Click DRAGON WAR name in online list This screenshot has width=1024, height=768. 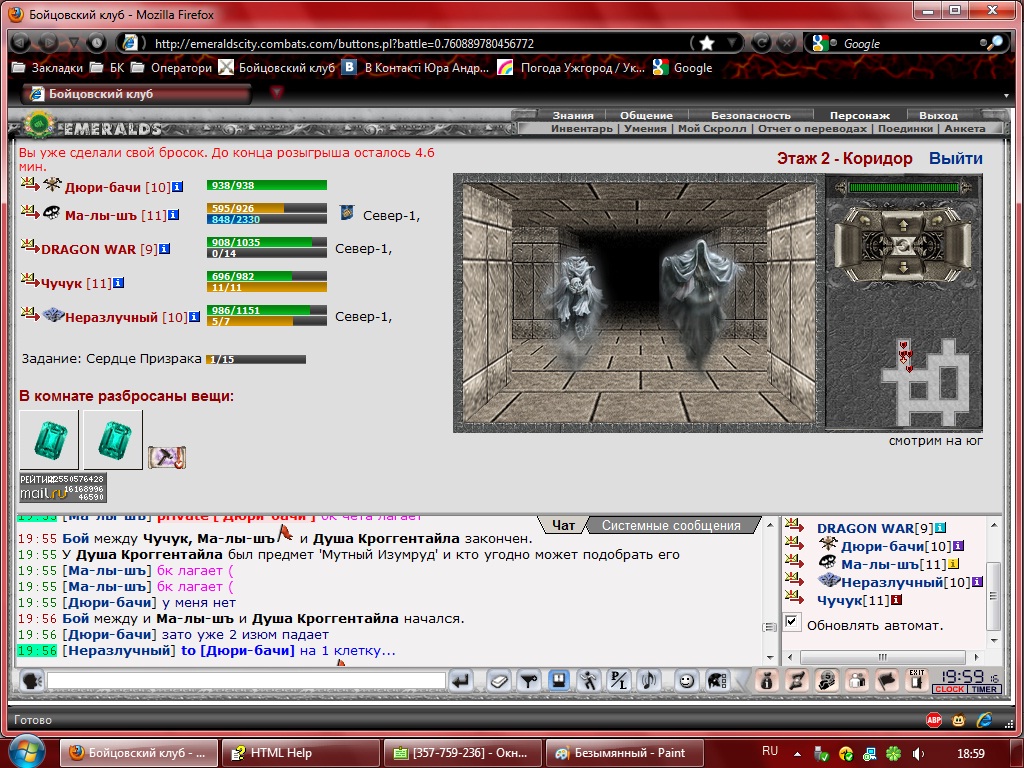[865, 528]
